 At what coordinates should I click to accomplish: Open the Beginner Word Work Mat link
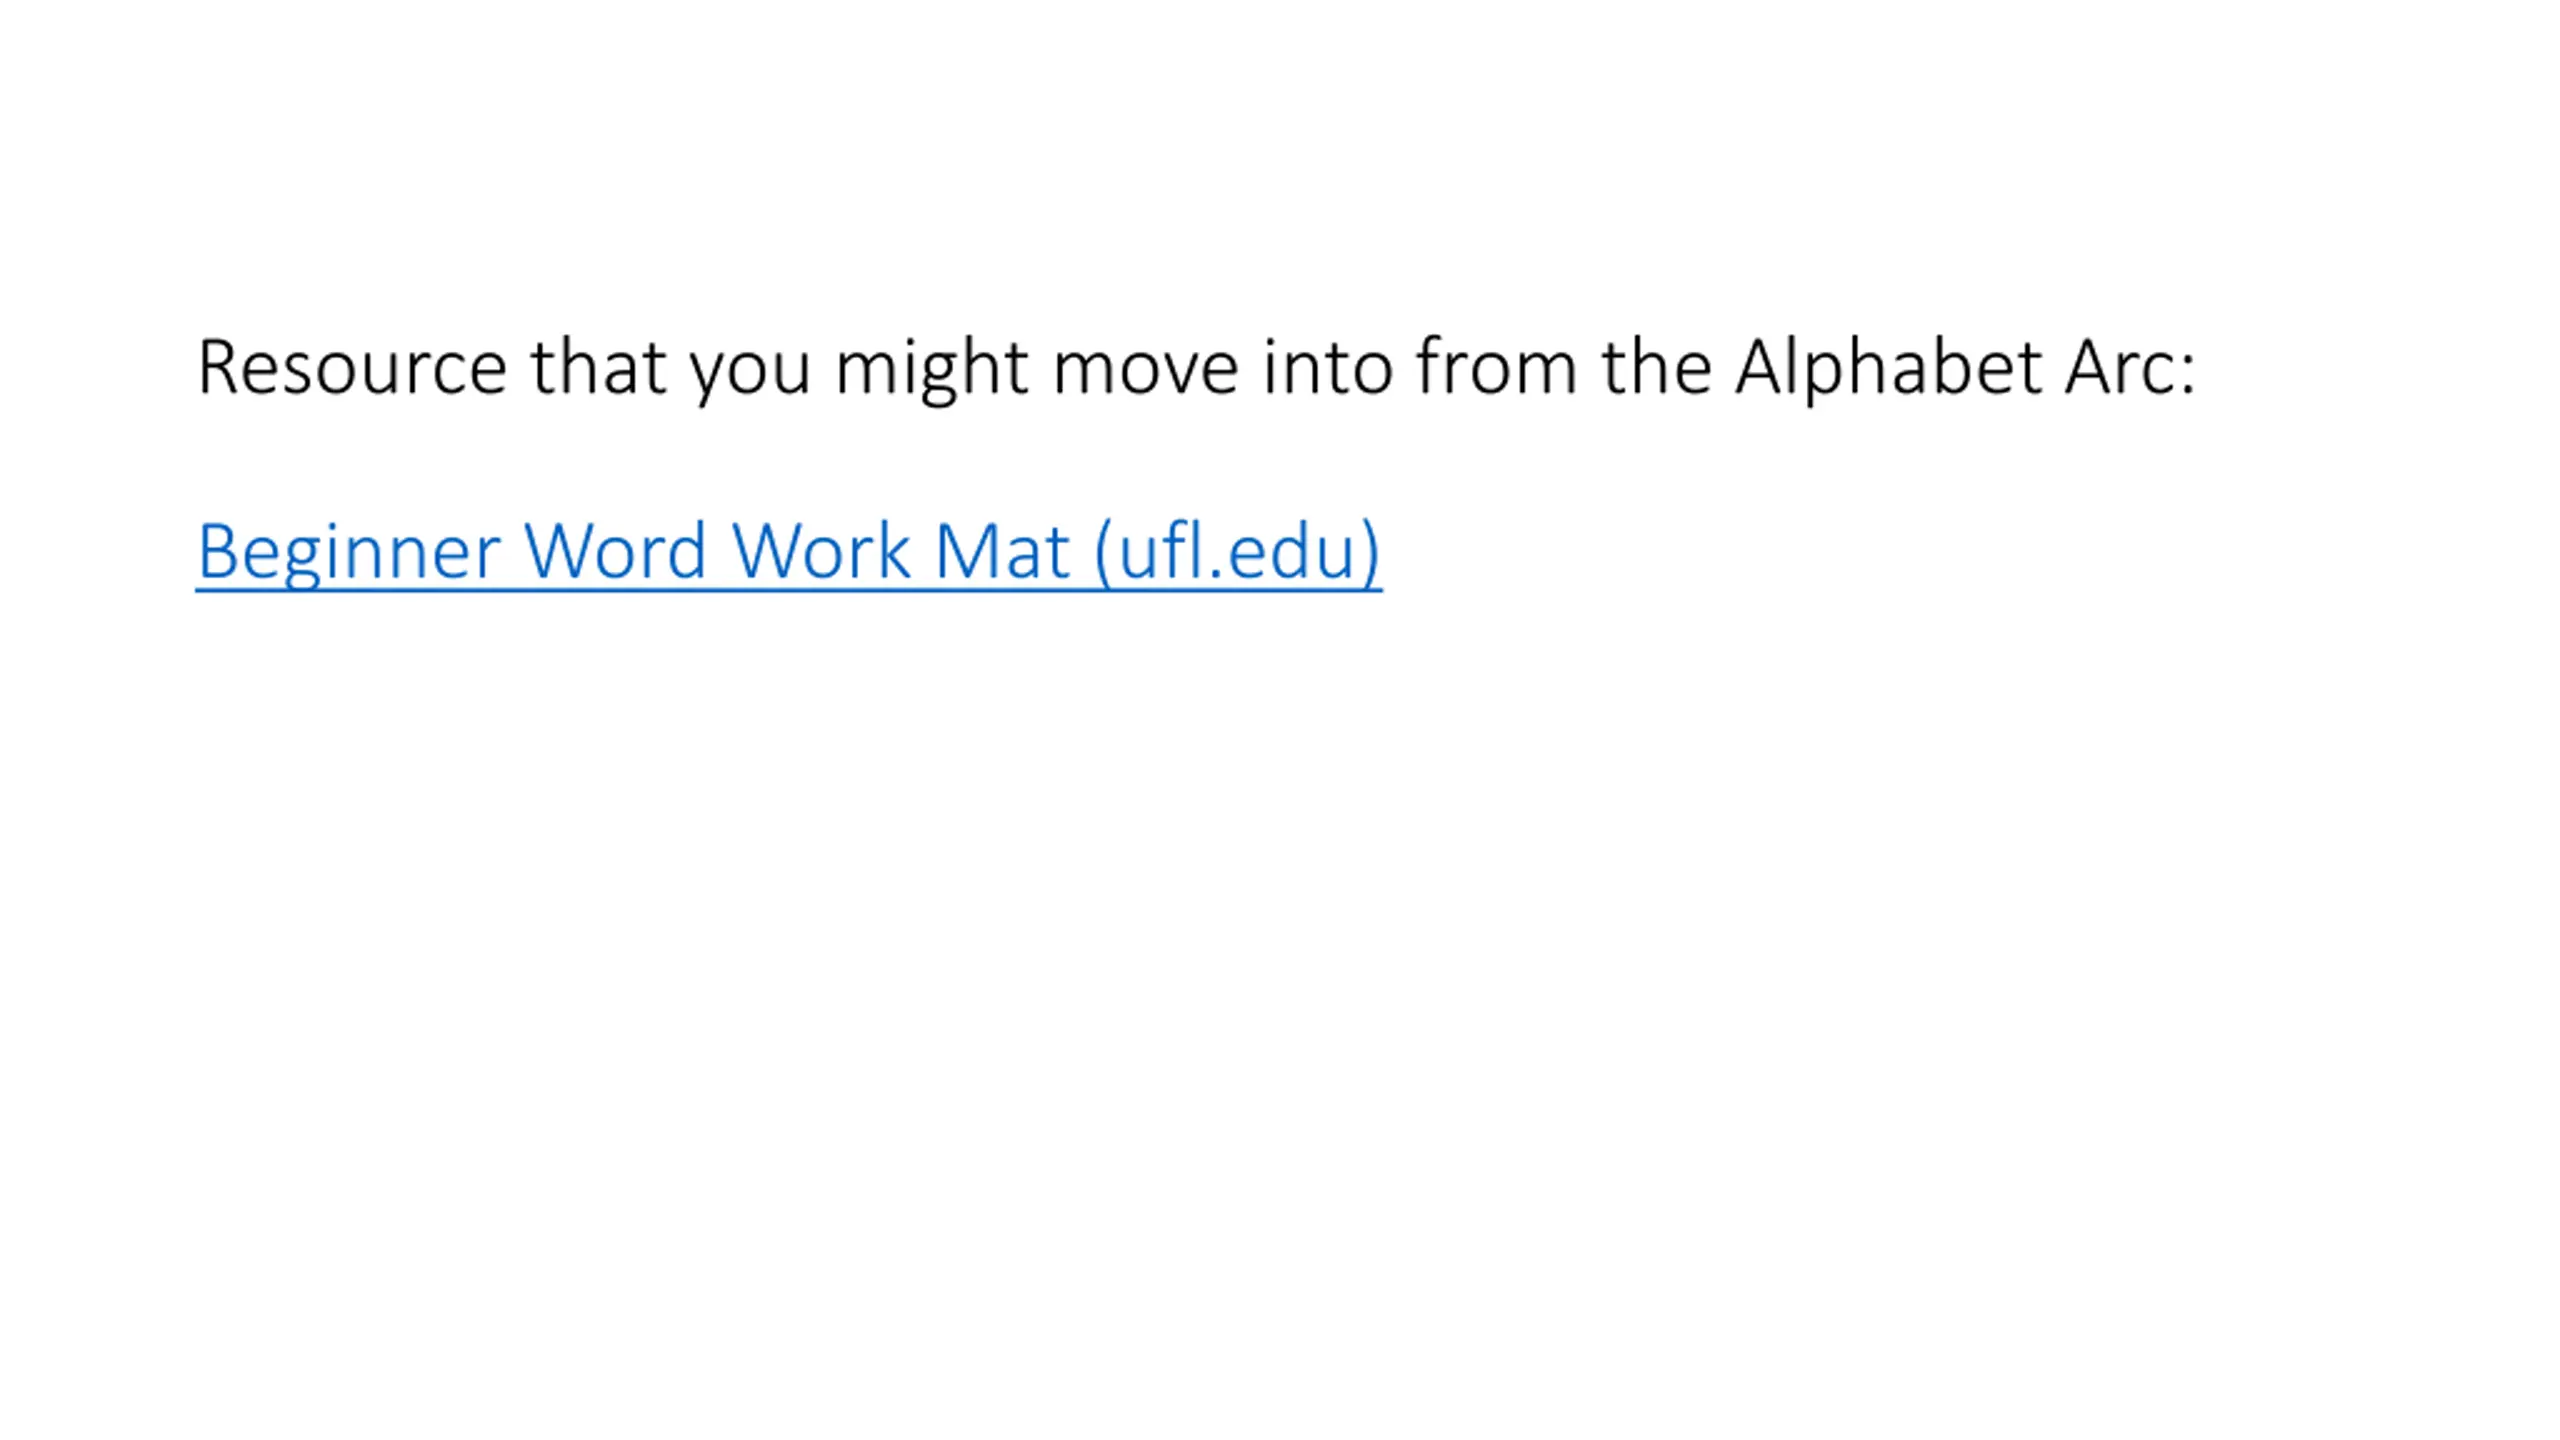(788, 551)
